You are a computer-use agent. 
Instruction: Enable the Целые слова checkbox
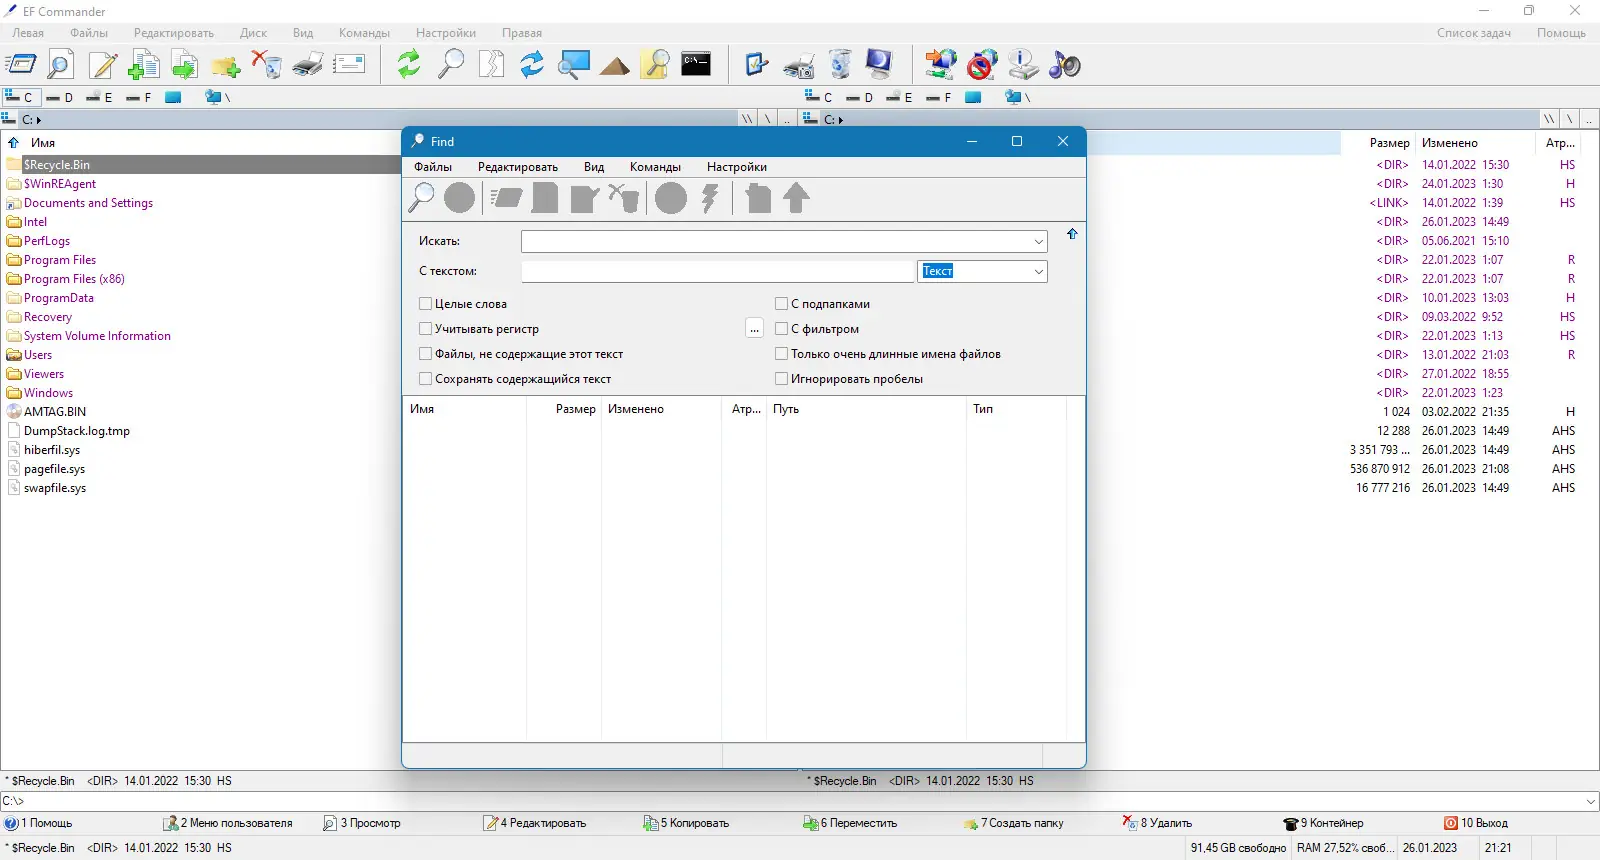[426, 304]
